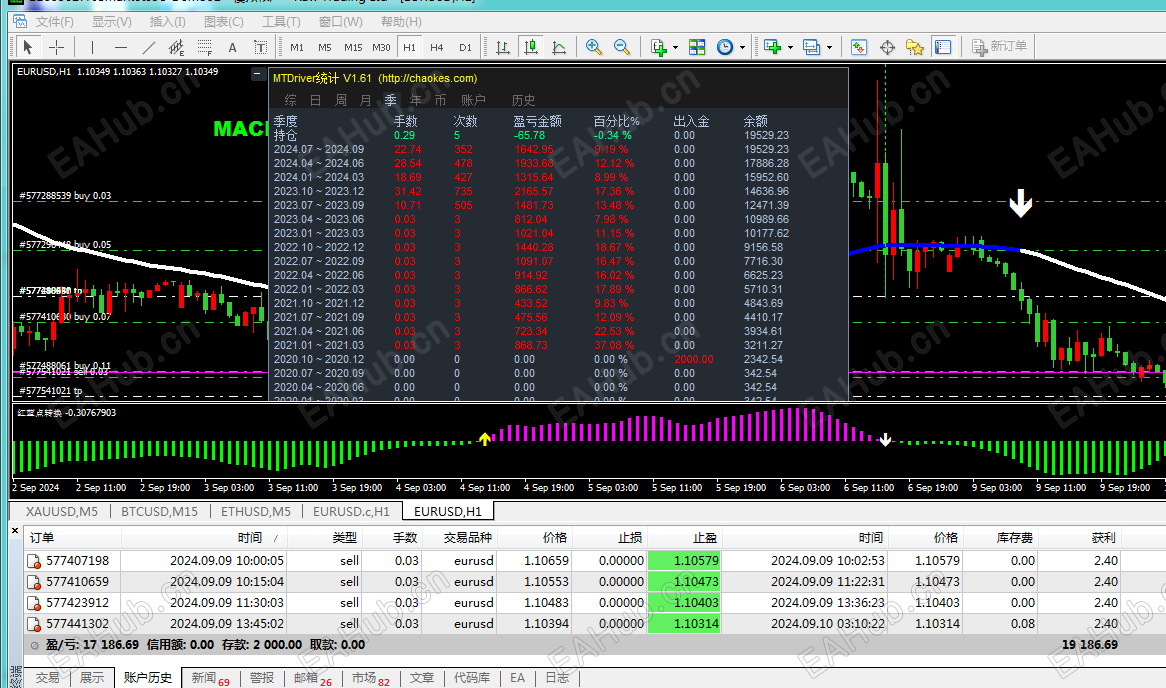
Task: Select order 577423912 in history list
Action: [x=78, y=603]
